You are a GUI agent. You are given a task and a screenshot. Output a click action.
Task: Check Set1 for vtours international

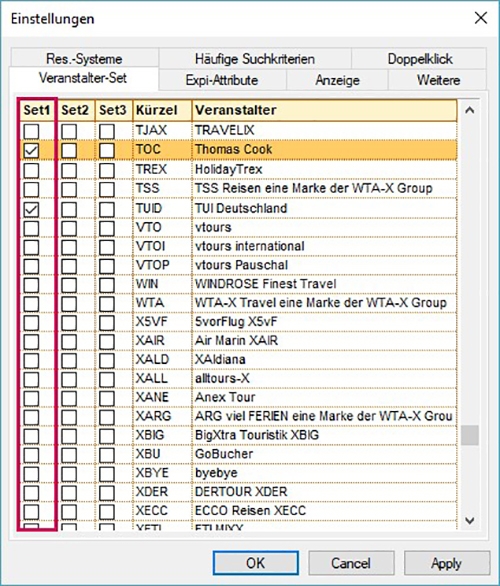coord(31,247)
